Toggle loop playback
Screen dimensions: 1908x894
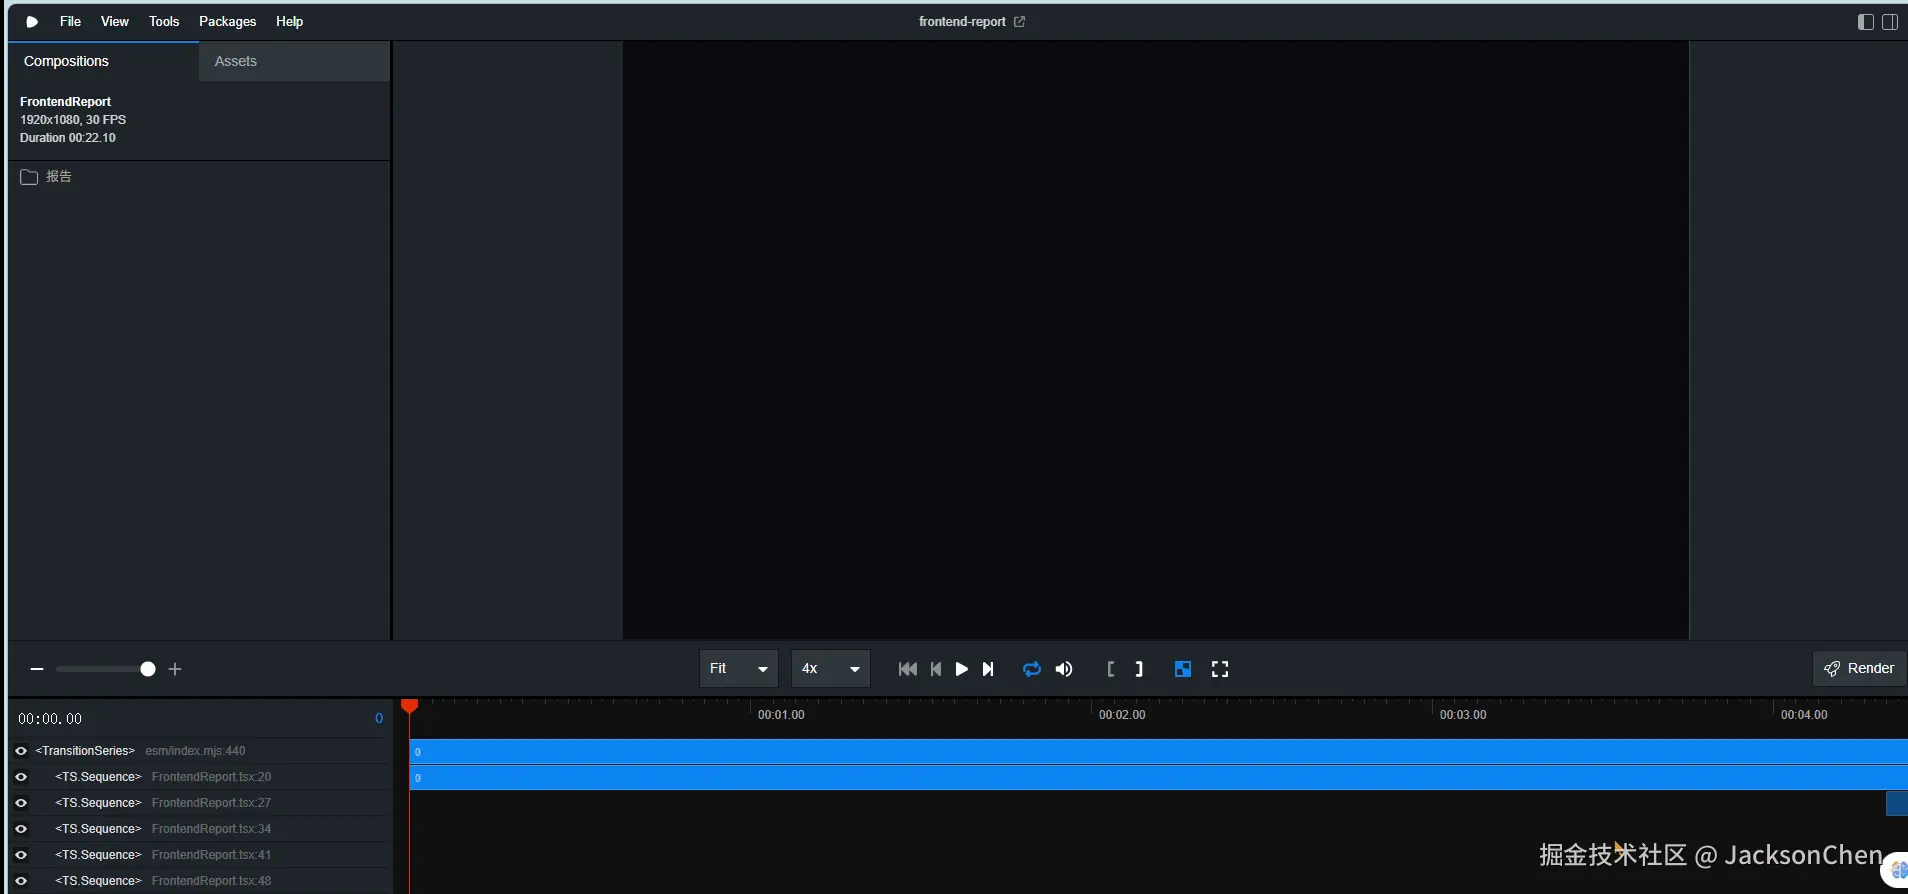(1031, 669)
